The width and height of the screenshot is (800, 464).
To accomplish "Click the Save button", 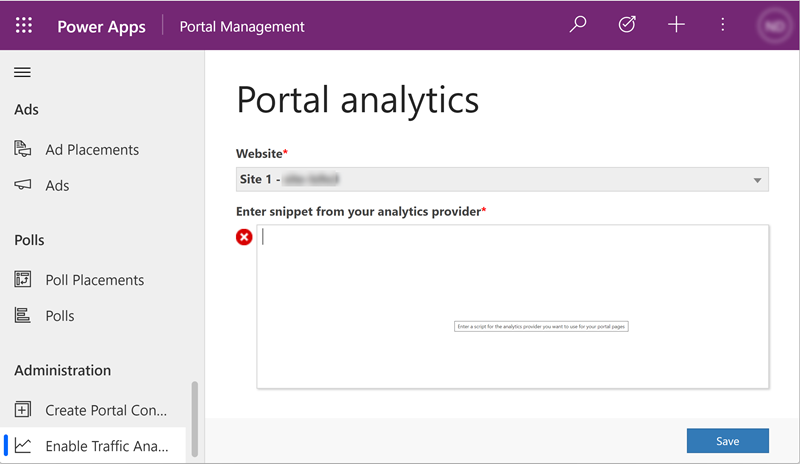I will tap(727, 441).
